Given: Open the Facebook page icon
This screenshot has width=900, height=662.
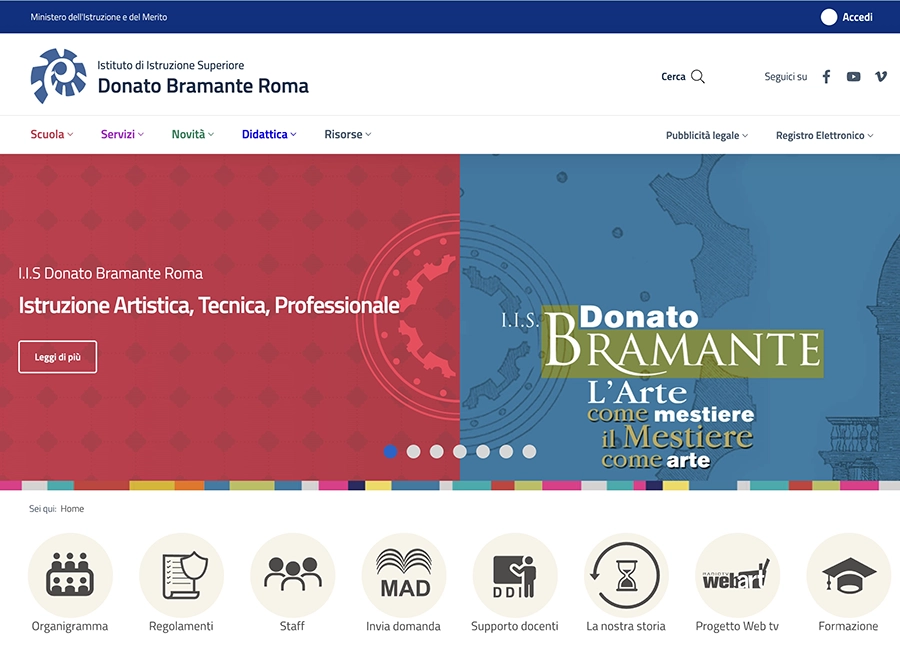Looking at the screenshot, I should point(827,76).
